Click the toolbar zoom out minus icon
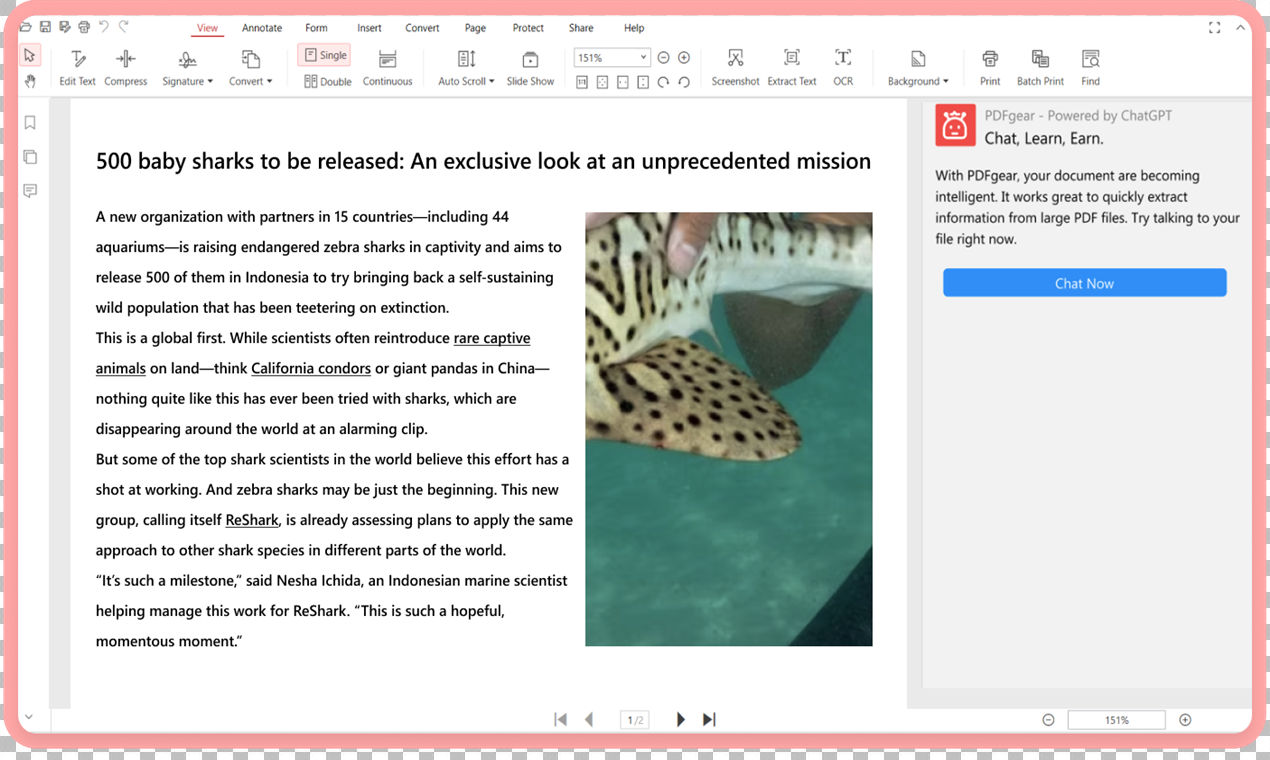The height and width of the screenshot is (760, 1270). (663, 58)
